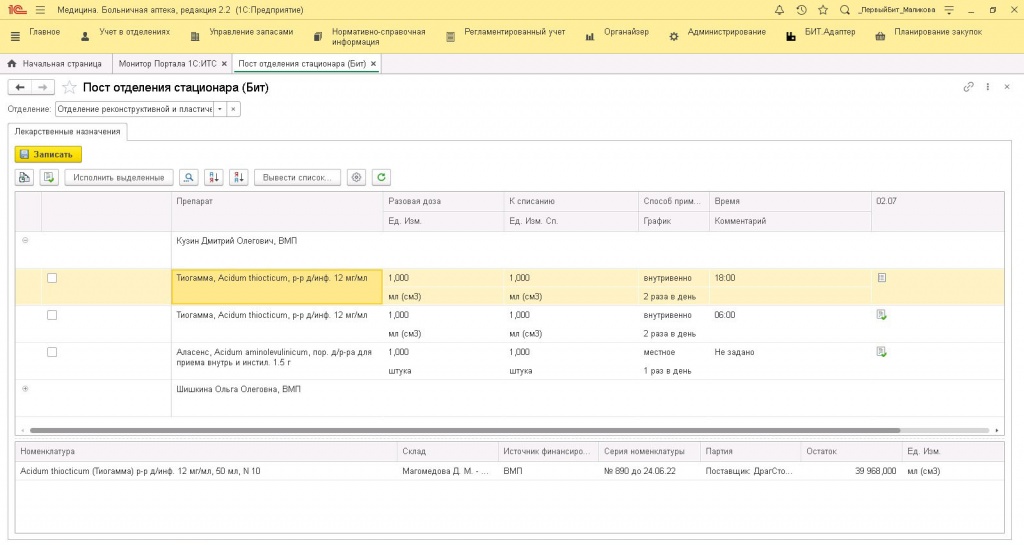The image size is (1024, 545).
Task: Open Администрирование section
Action: pos(726,32)
